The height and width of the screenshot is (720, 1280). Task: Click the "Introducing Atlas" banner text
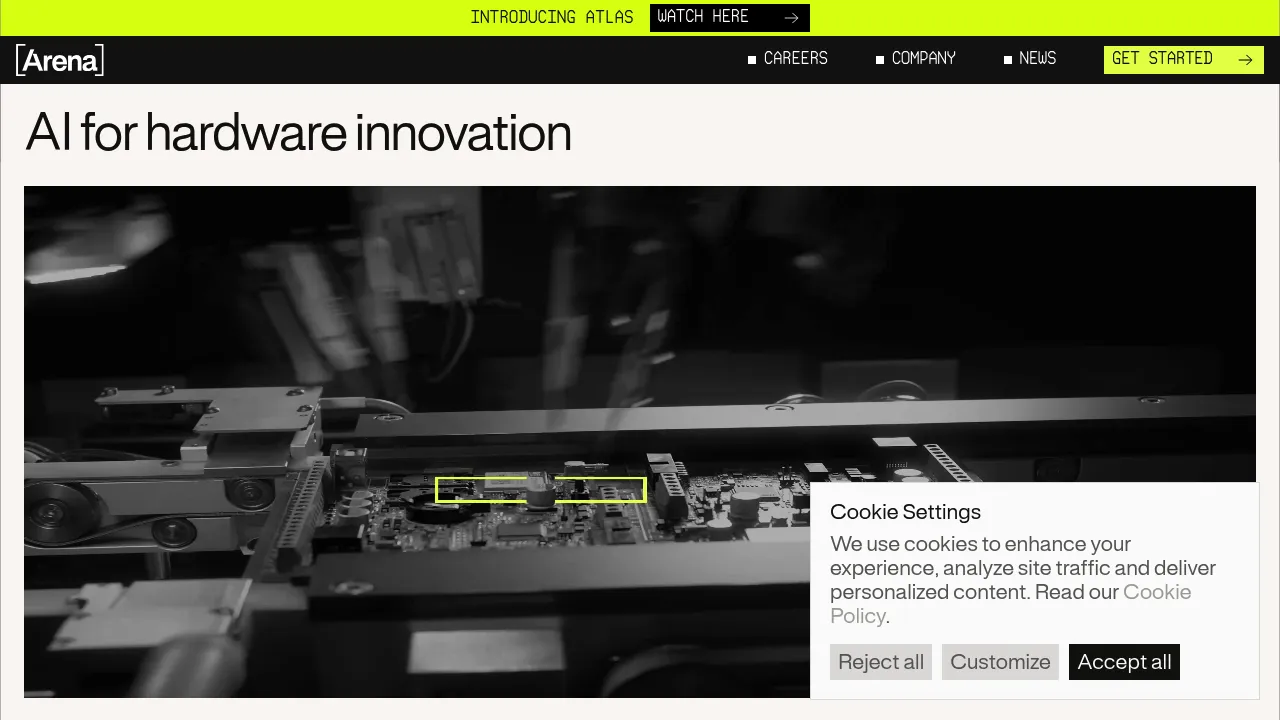point(552,18)
